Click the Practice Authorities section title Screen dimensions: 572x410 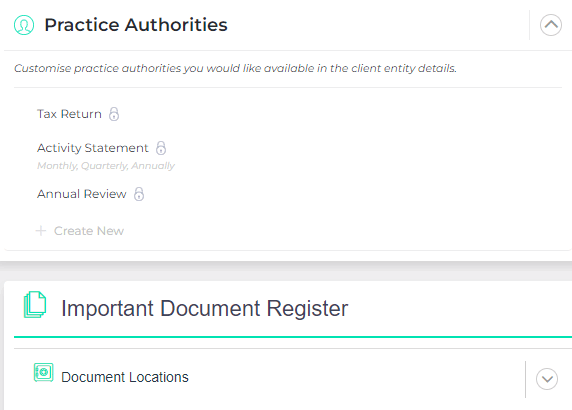(136, 25)
